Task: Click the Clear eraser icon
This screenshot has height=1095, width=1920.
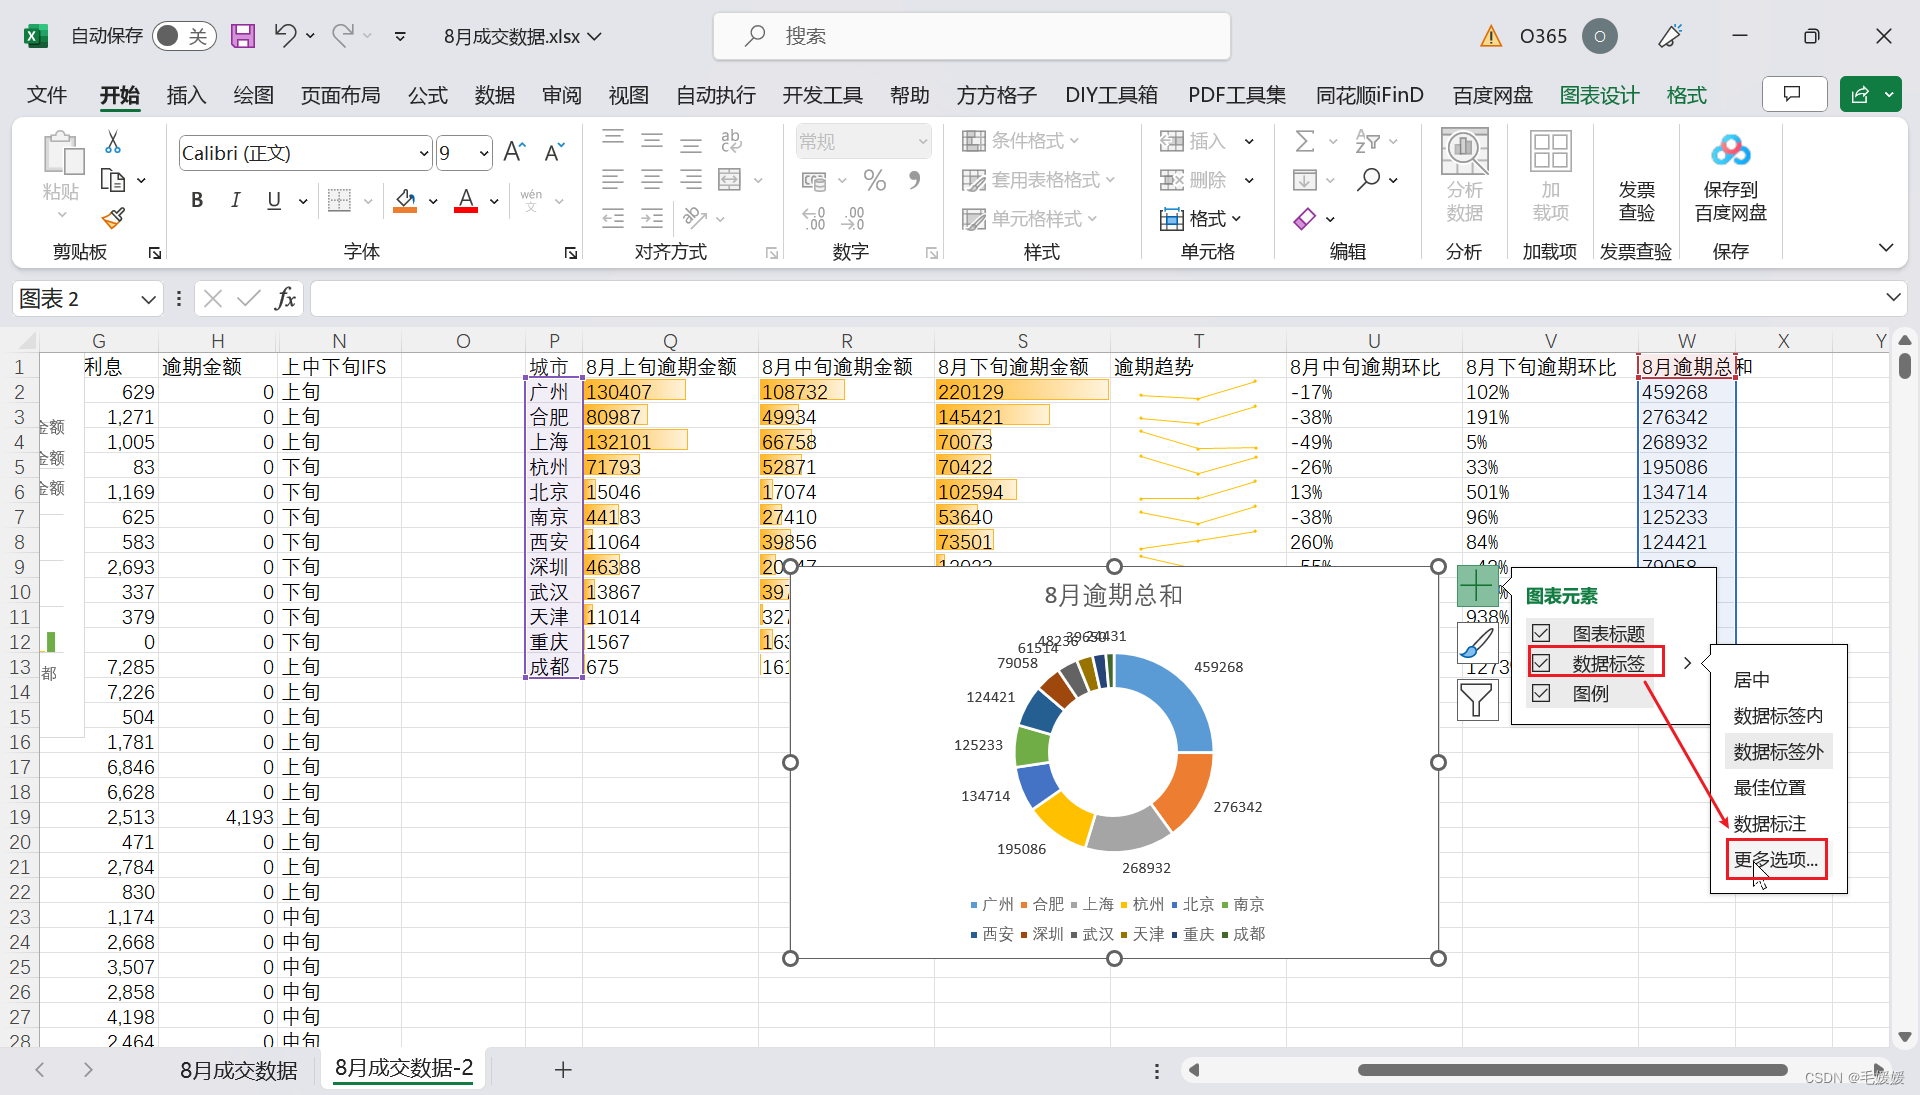Action: tap(1304, 219)
